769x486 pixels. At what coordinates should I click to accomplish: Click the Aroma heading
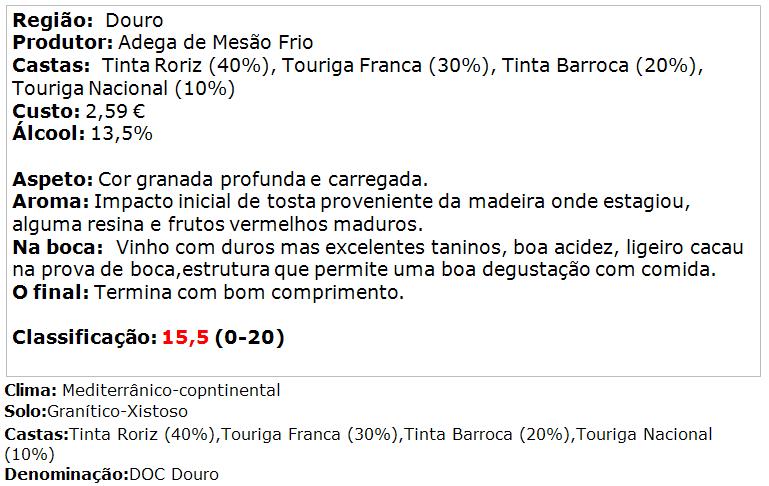[51, 202]
